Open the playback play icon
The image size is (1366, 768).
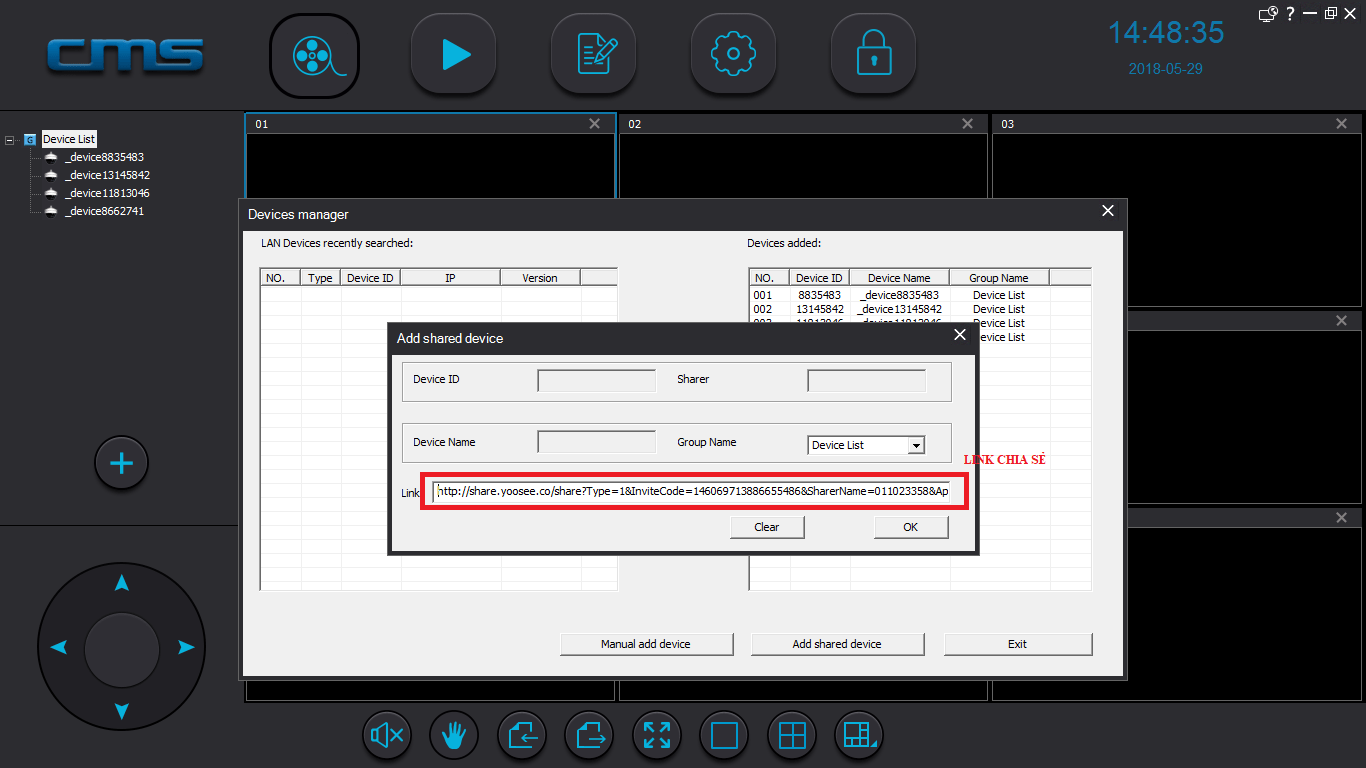coord(454,55)
